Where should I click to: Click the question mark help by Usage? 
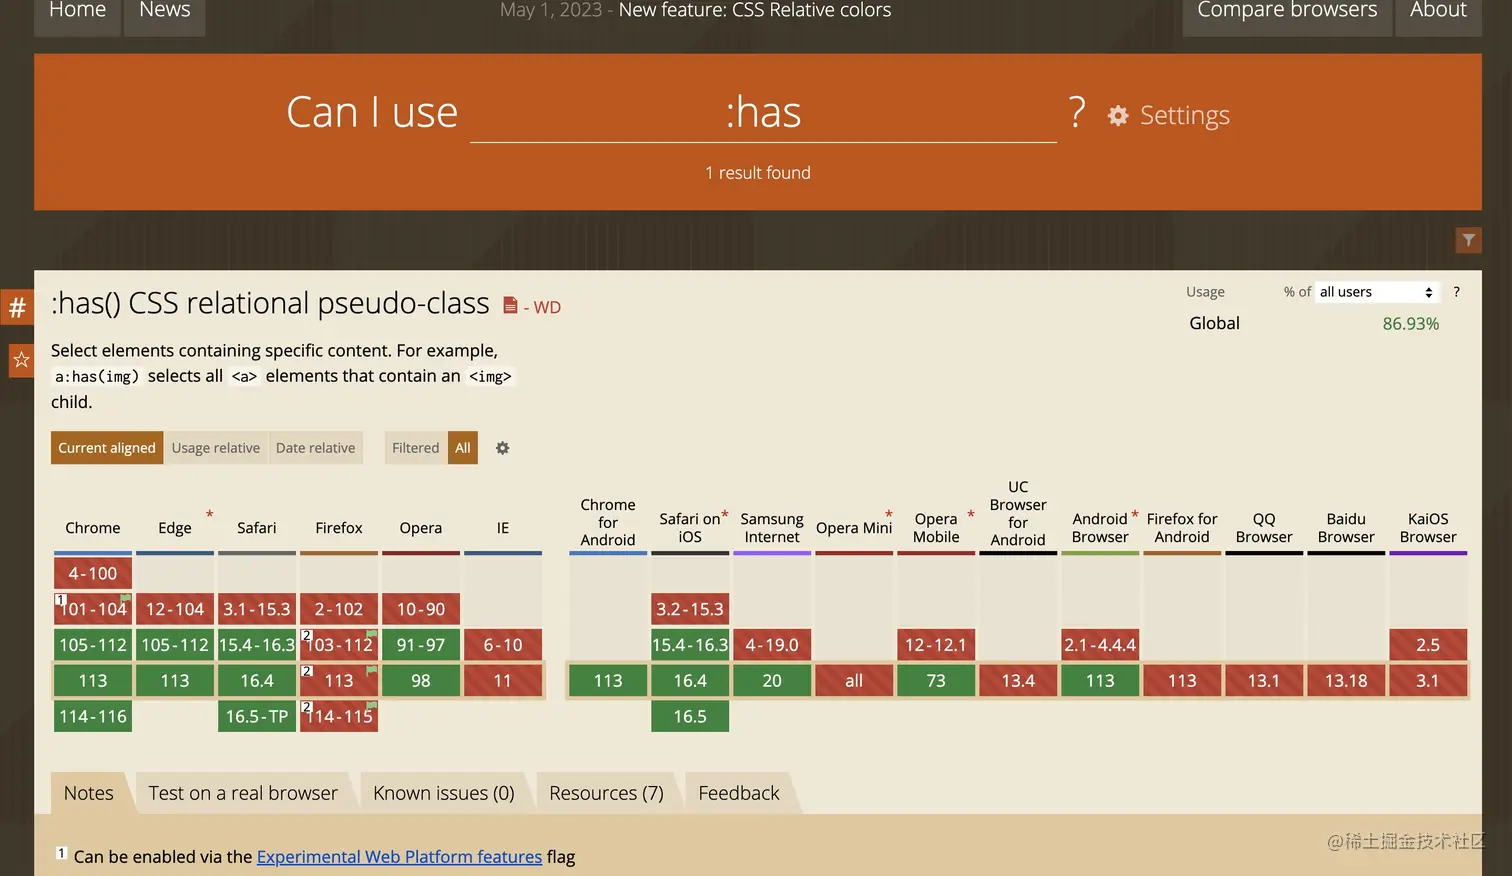click(1456, 292)
